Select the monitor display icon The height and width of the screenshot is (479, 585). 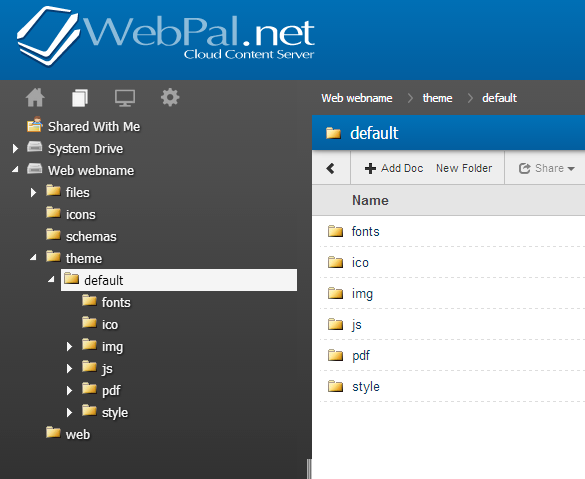point(125,98)
